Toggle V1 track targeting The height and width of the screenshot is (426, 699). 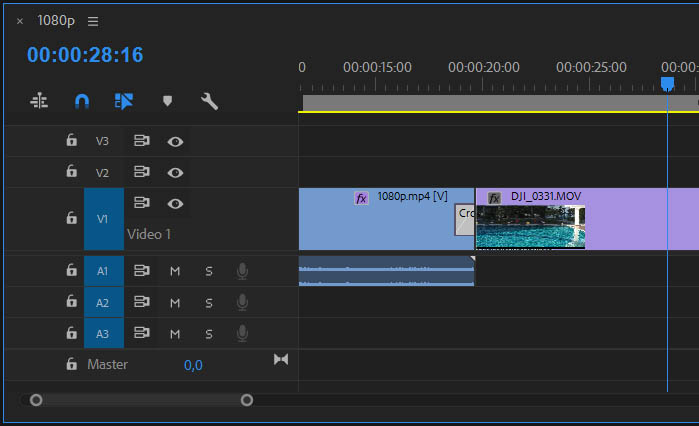point(103,219)
